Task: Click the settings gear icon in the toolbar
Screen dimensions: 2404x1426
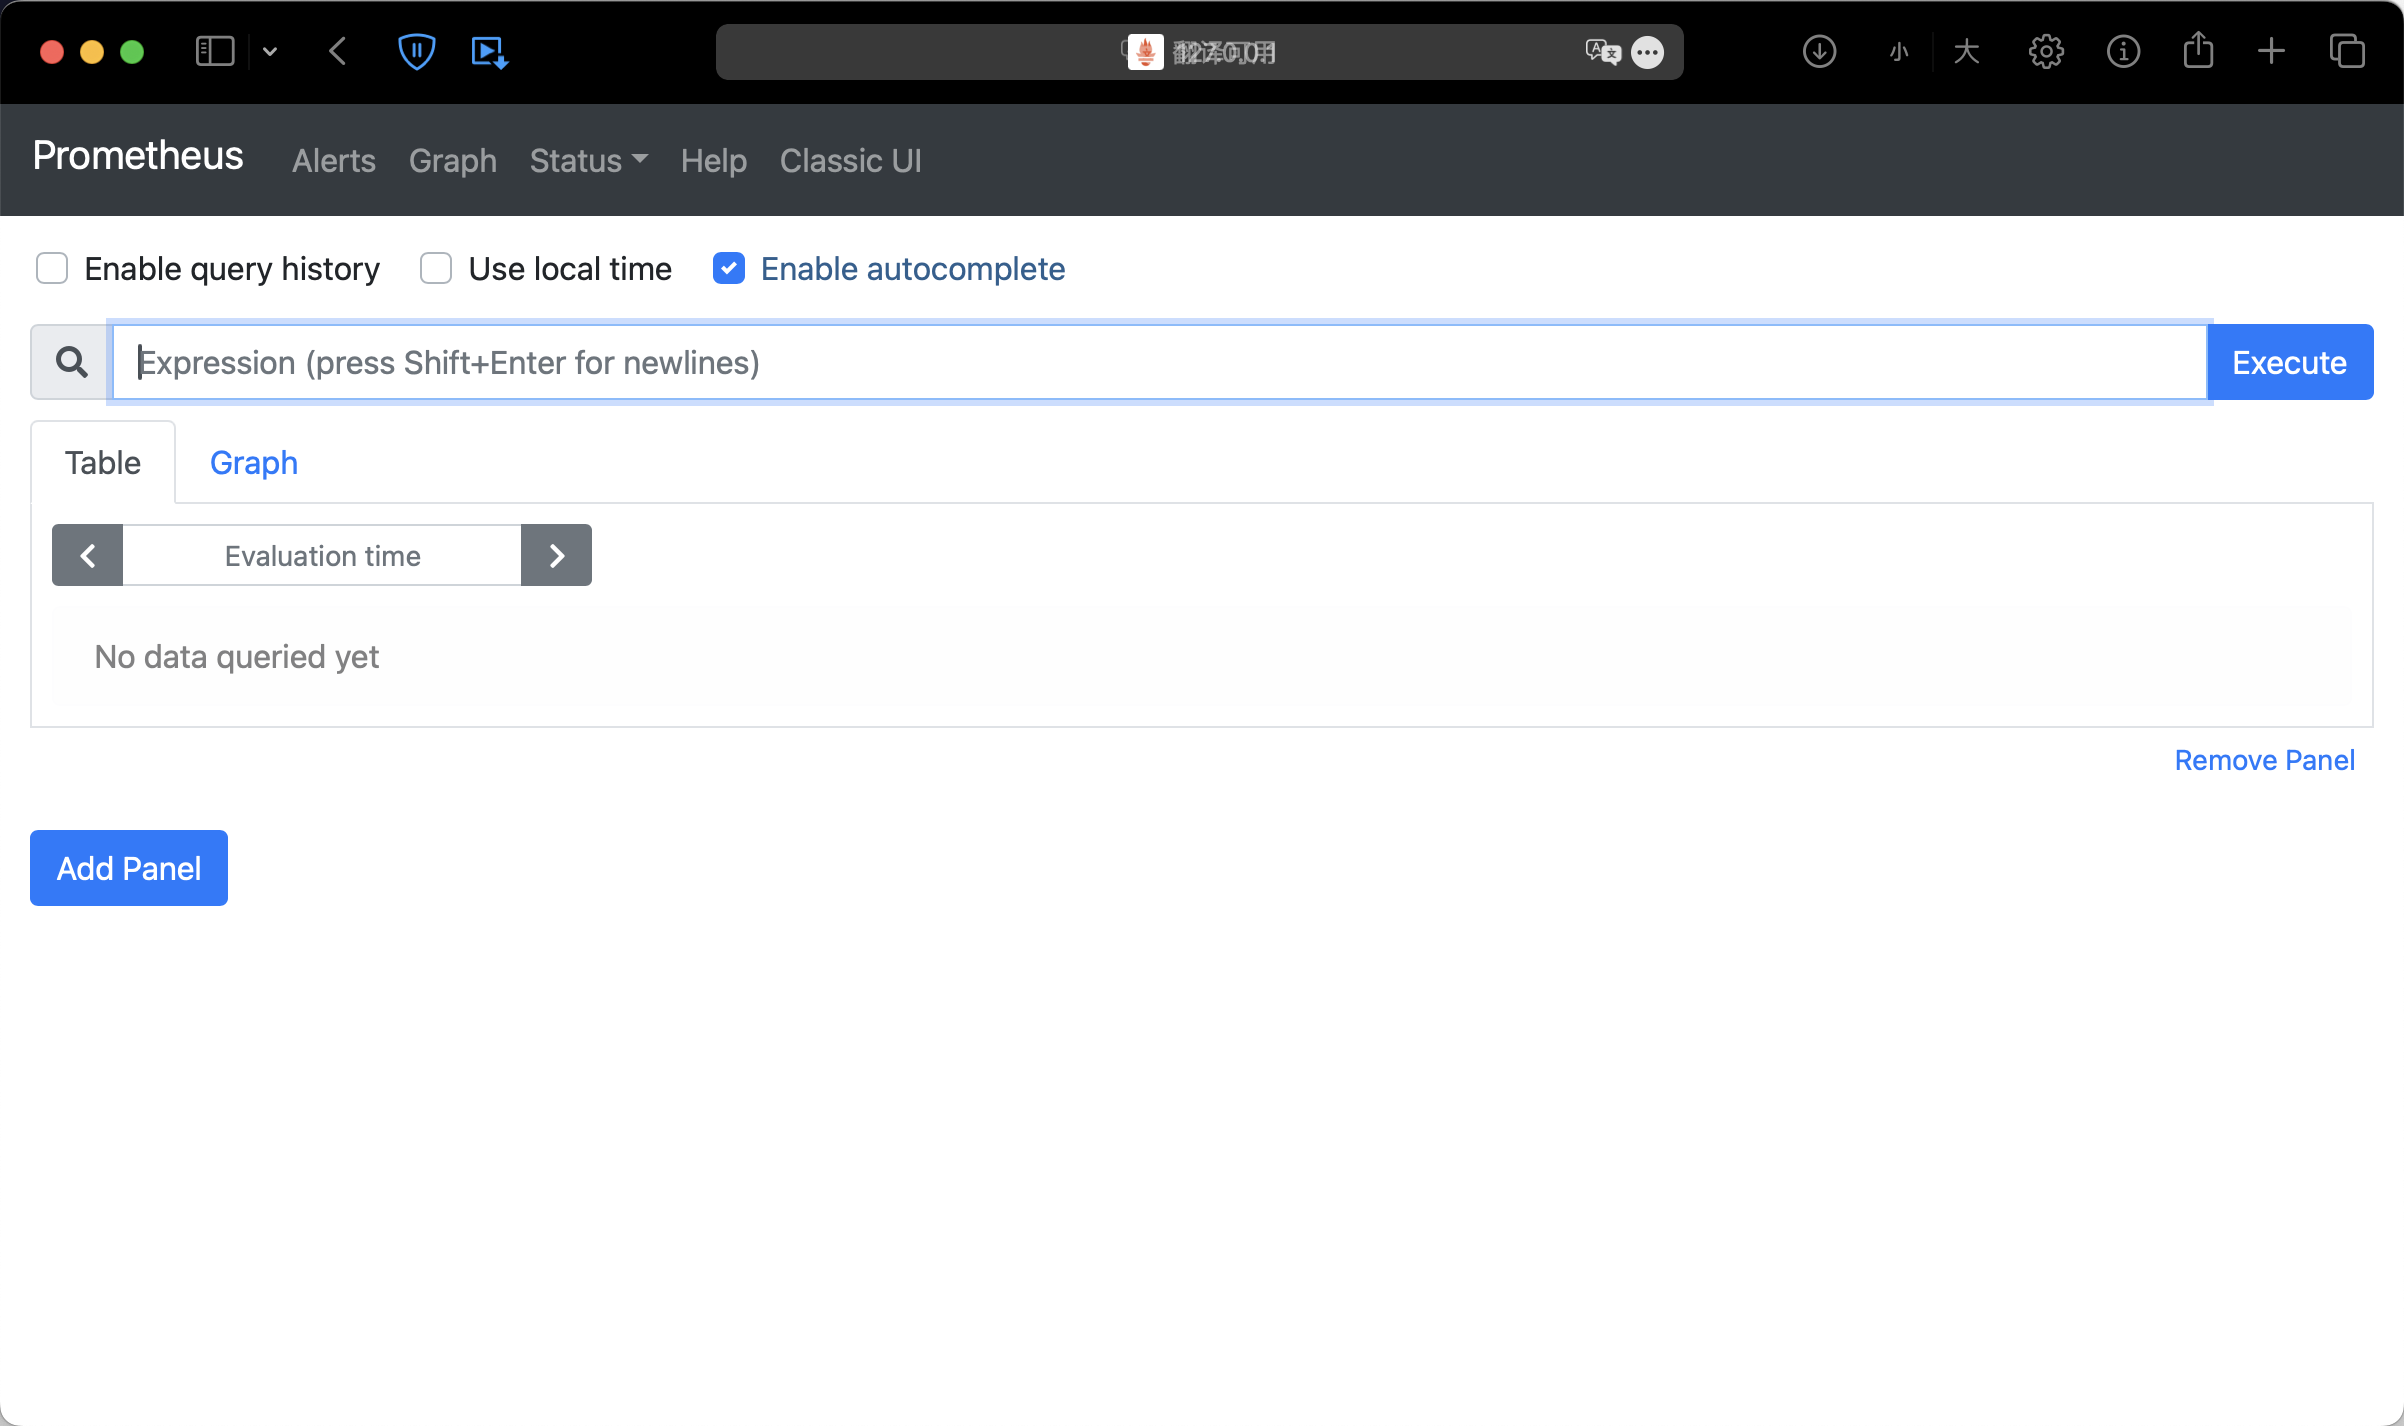Action: pos(2046,51)
